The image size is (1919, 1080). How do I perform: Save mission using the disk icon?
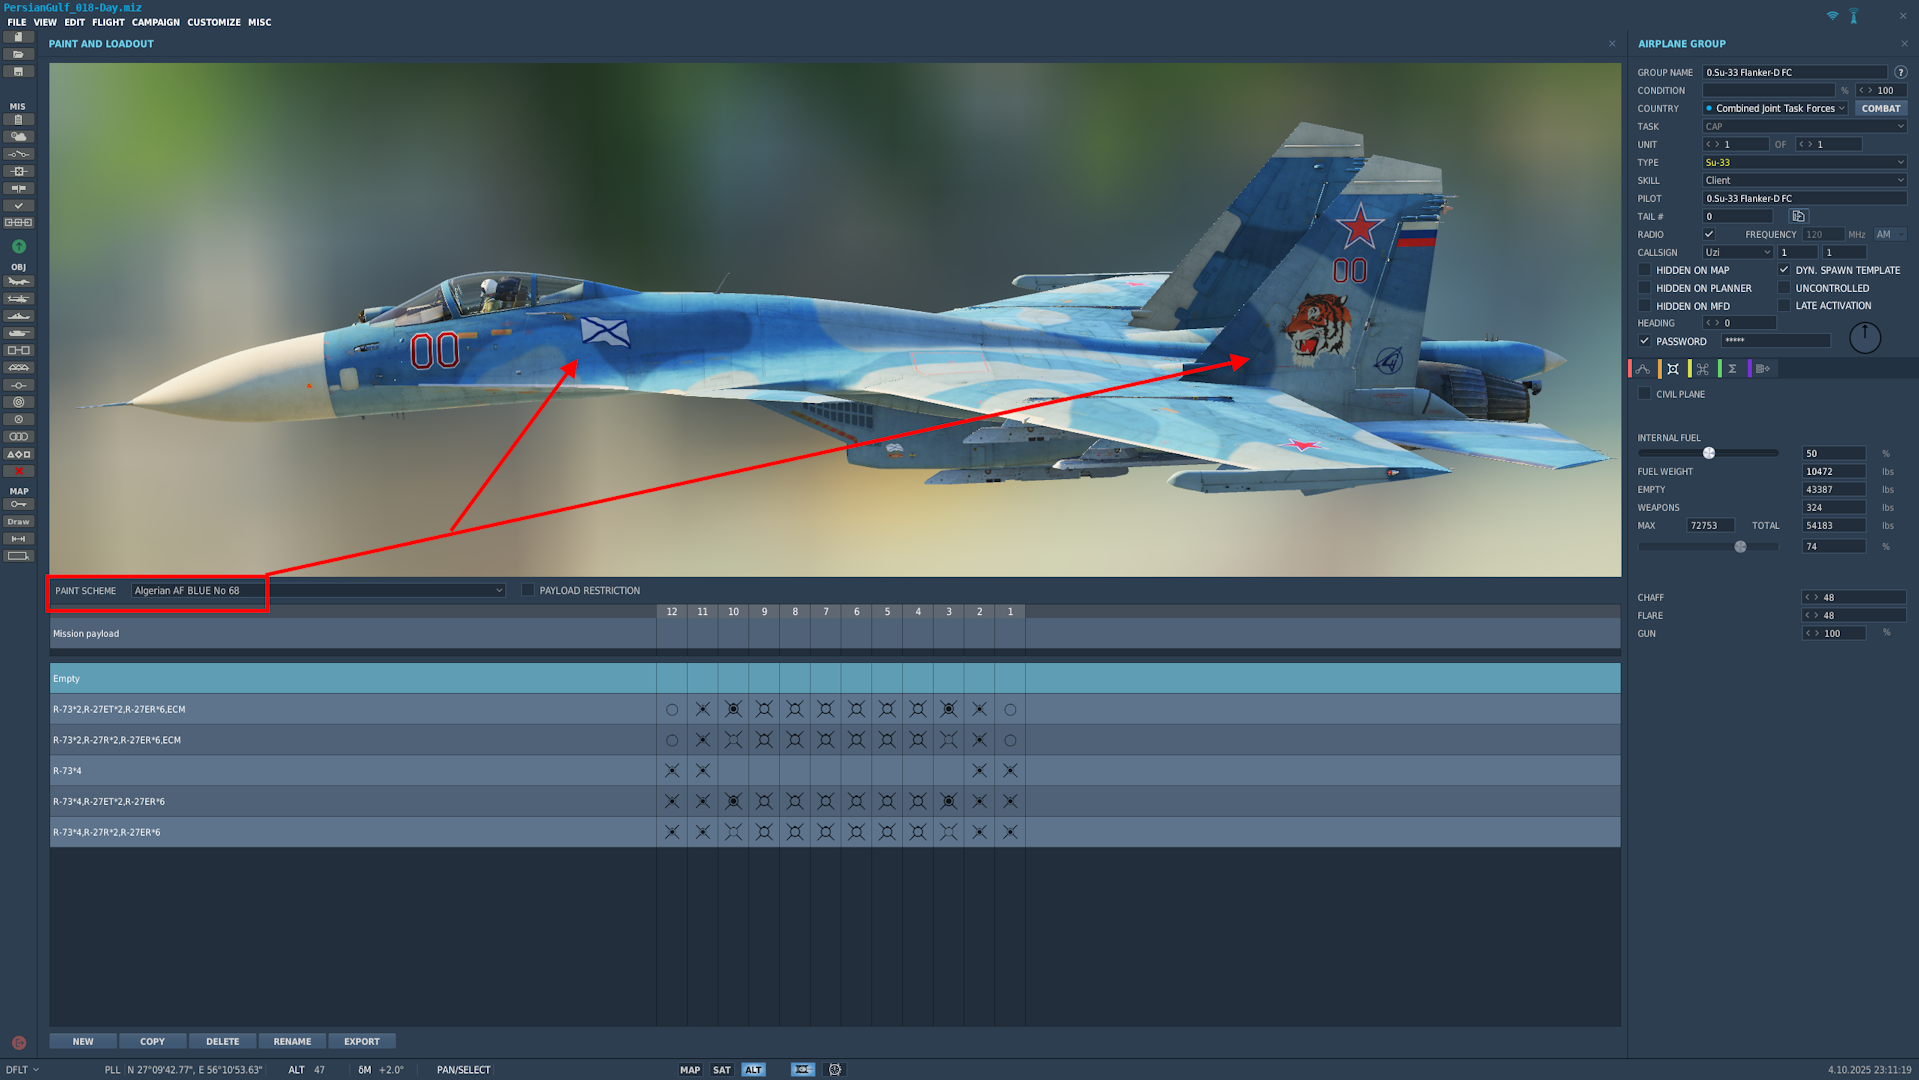[x=18, y=72]
